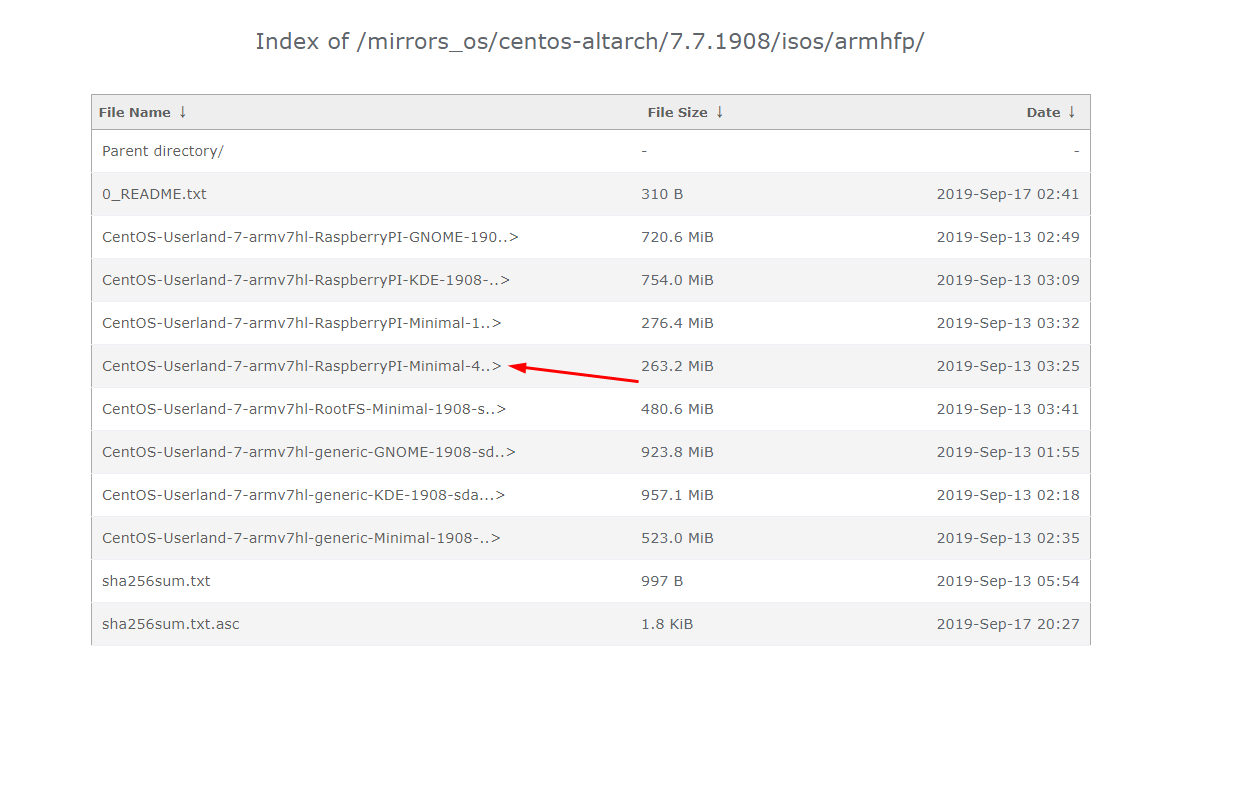This screenshot has width=1253, height=802.
Task: Click the sort arrow beside File Size
Action: pyautogui.click(x=719, y=112)
